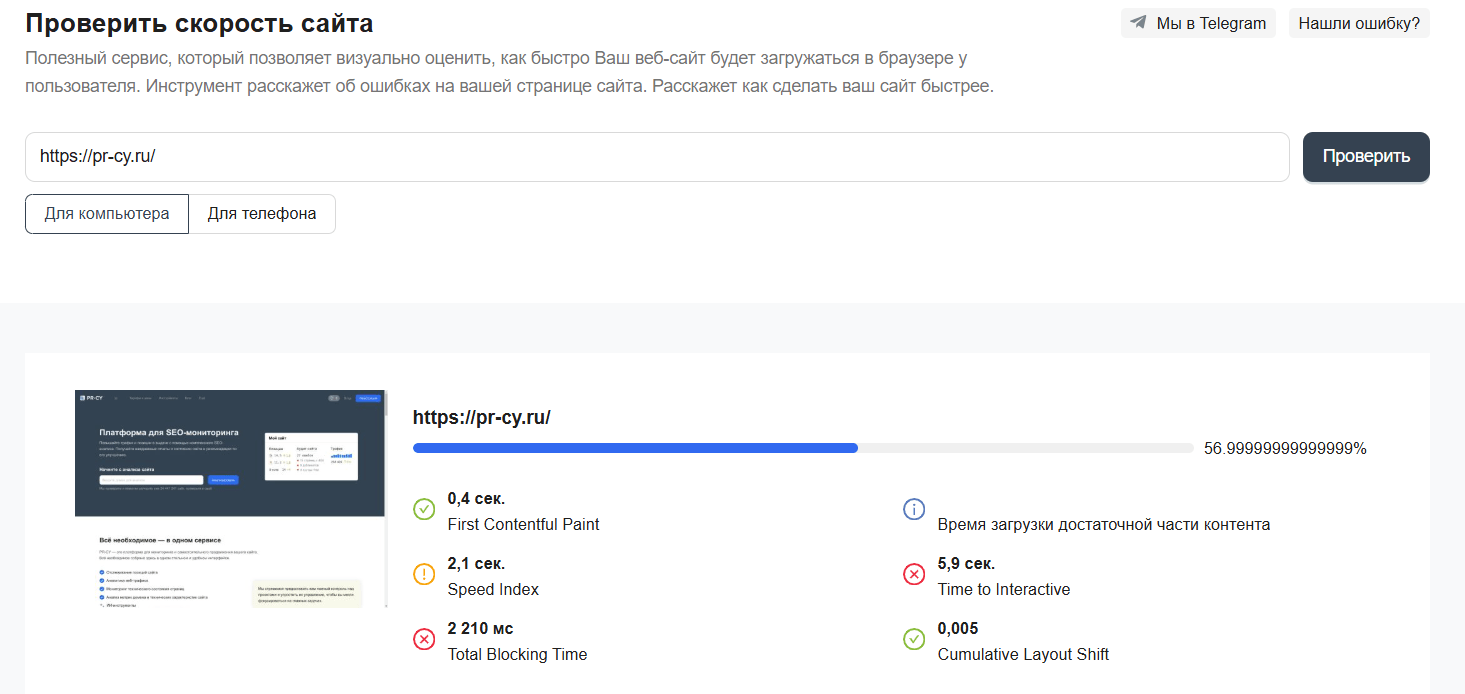Click red cross icon beside Time to Interactive
This screenshot has height=694, width=1465.
point(914,574)
